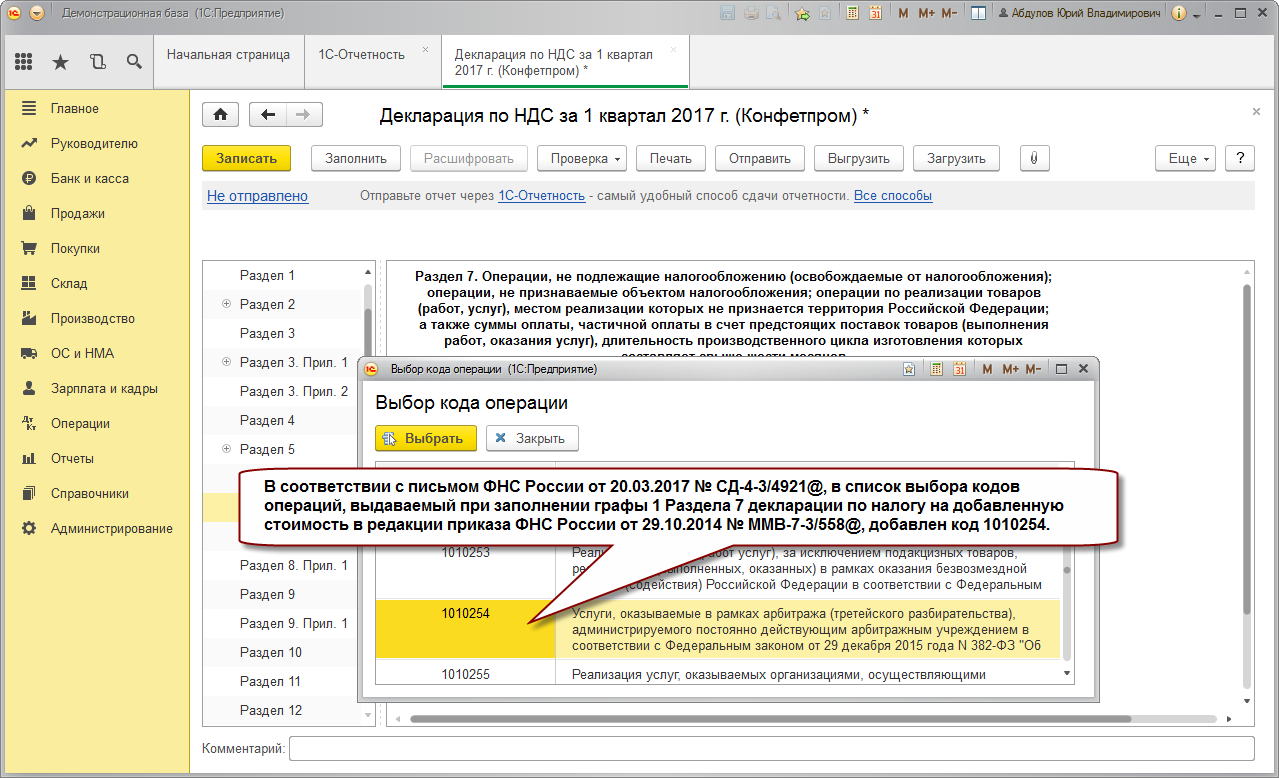This screenshot has width=1279, height=778.
Task: Open the calculator icon in the title bar
Action: [x=853, y=13]
